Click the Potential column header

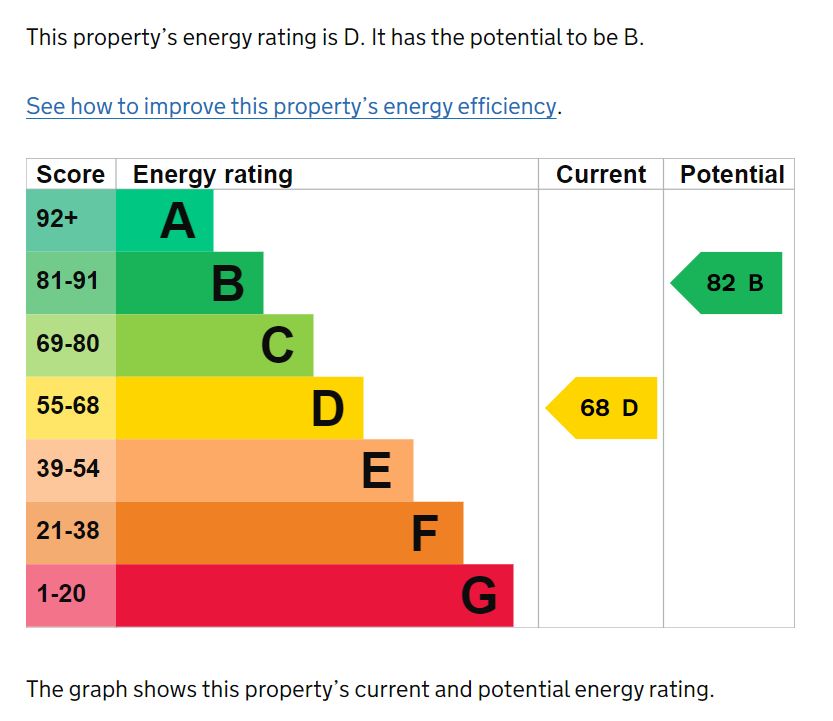pyautogui.click(x=732, y=175)
